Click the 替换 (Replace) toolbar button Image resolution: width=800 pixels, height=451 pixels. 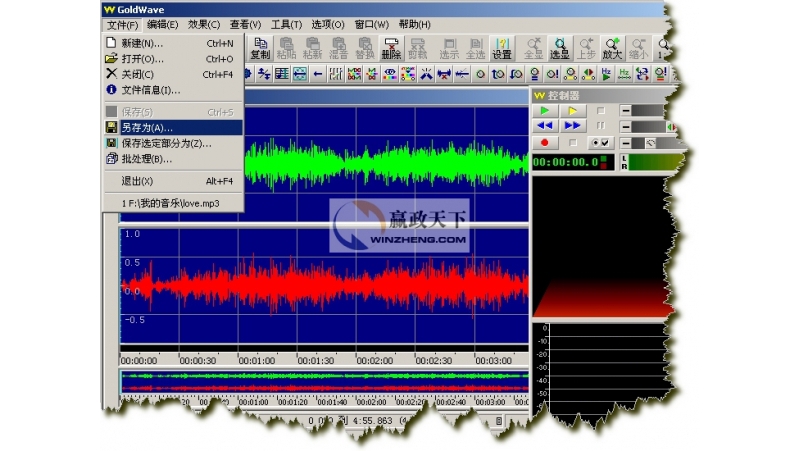click(x=365, y=48)
